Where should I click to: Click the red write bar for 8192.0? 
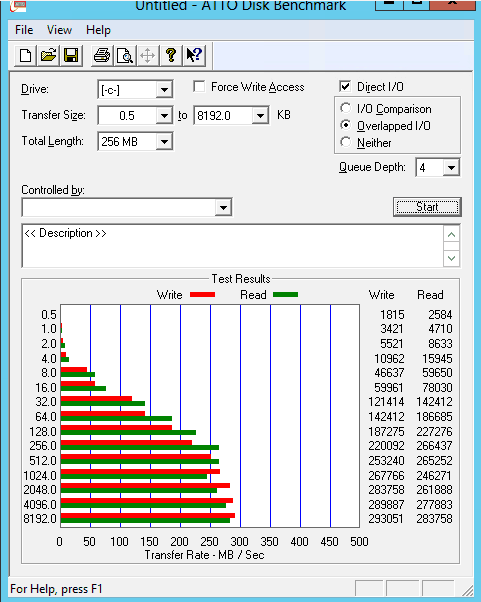click(148, 515)
